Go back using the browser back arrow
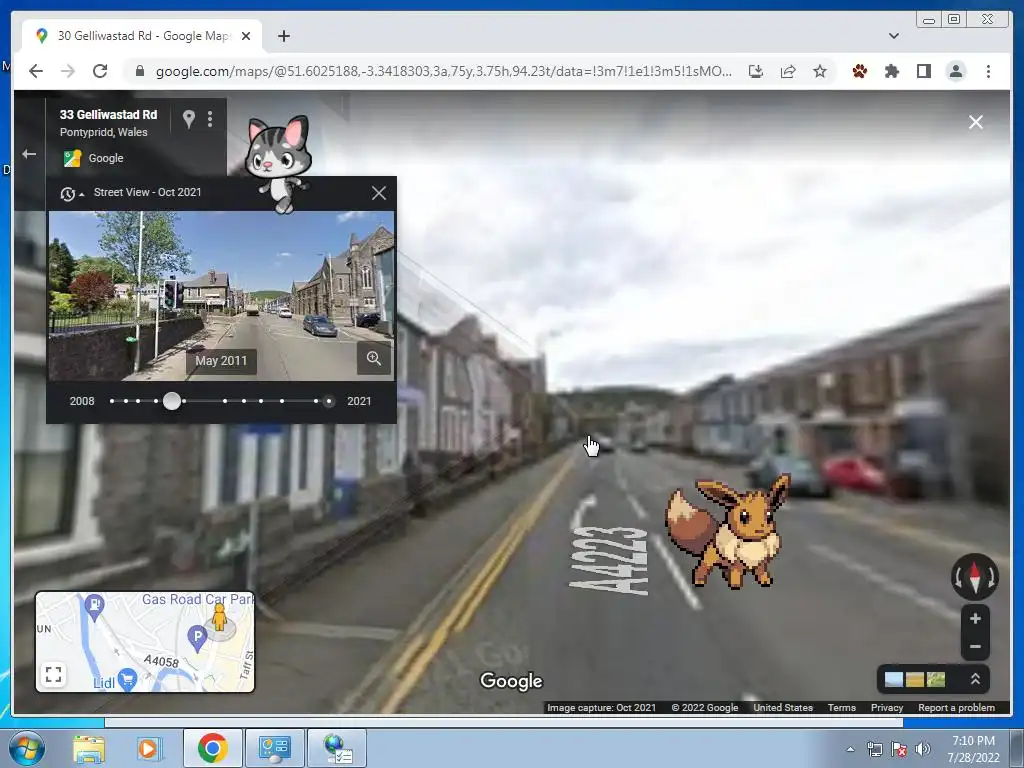Image resolution: width=1024 pixels, height=768 pixels. 36,71
